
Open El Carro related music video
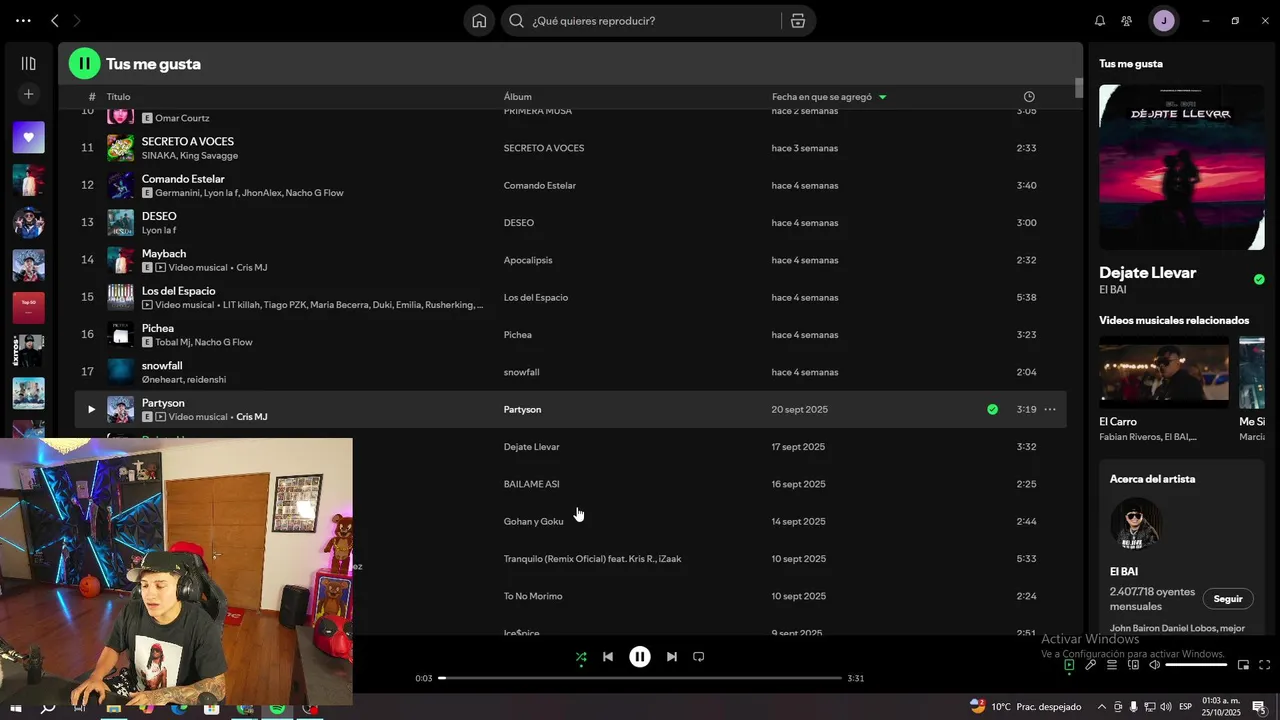(1164, 372)
